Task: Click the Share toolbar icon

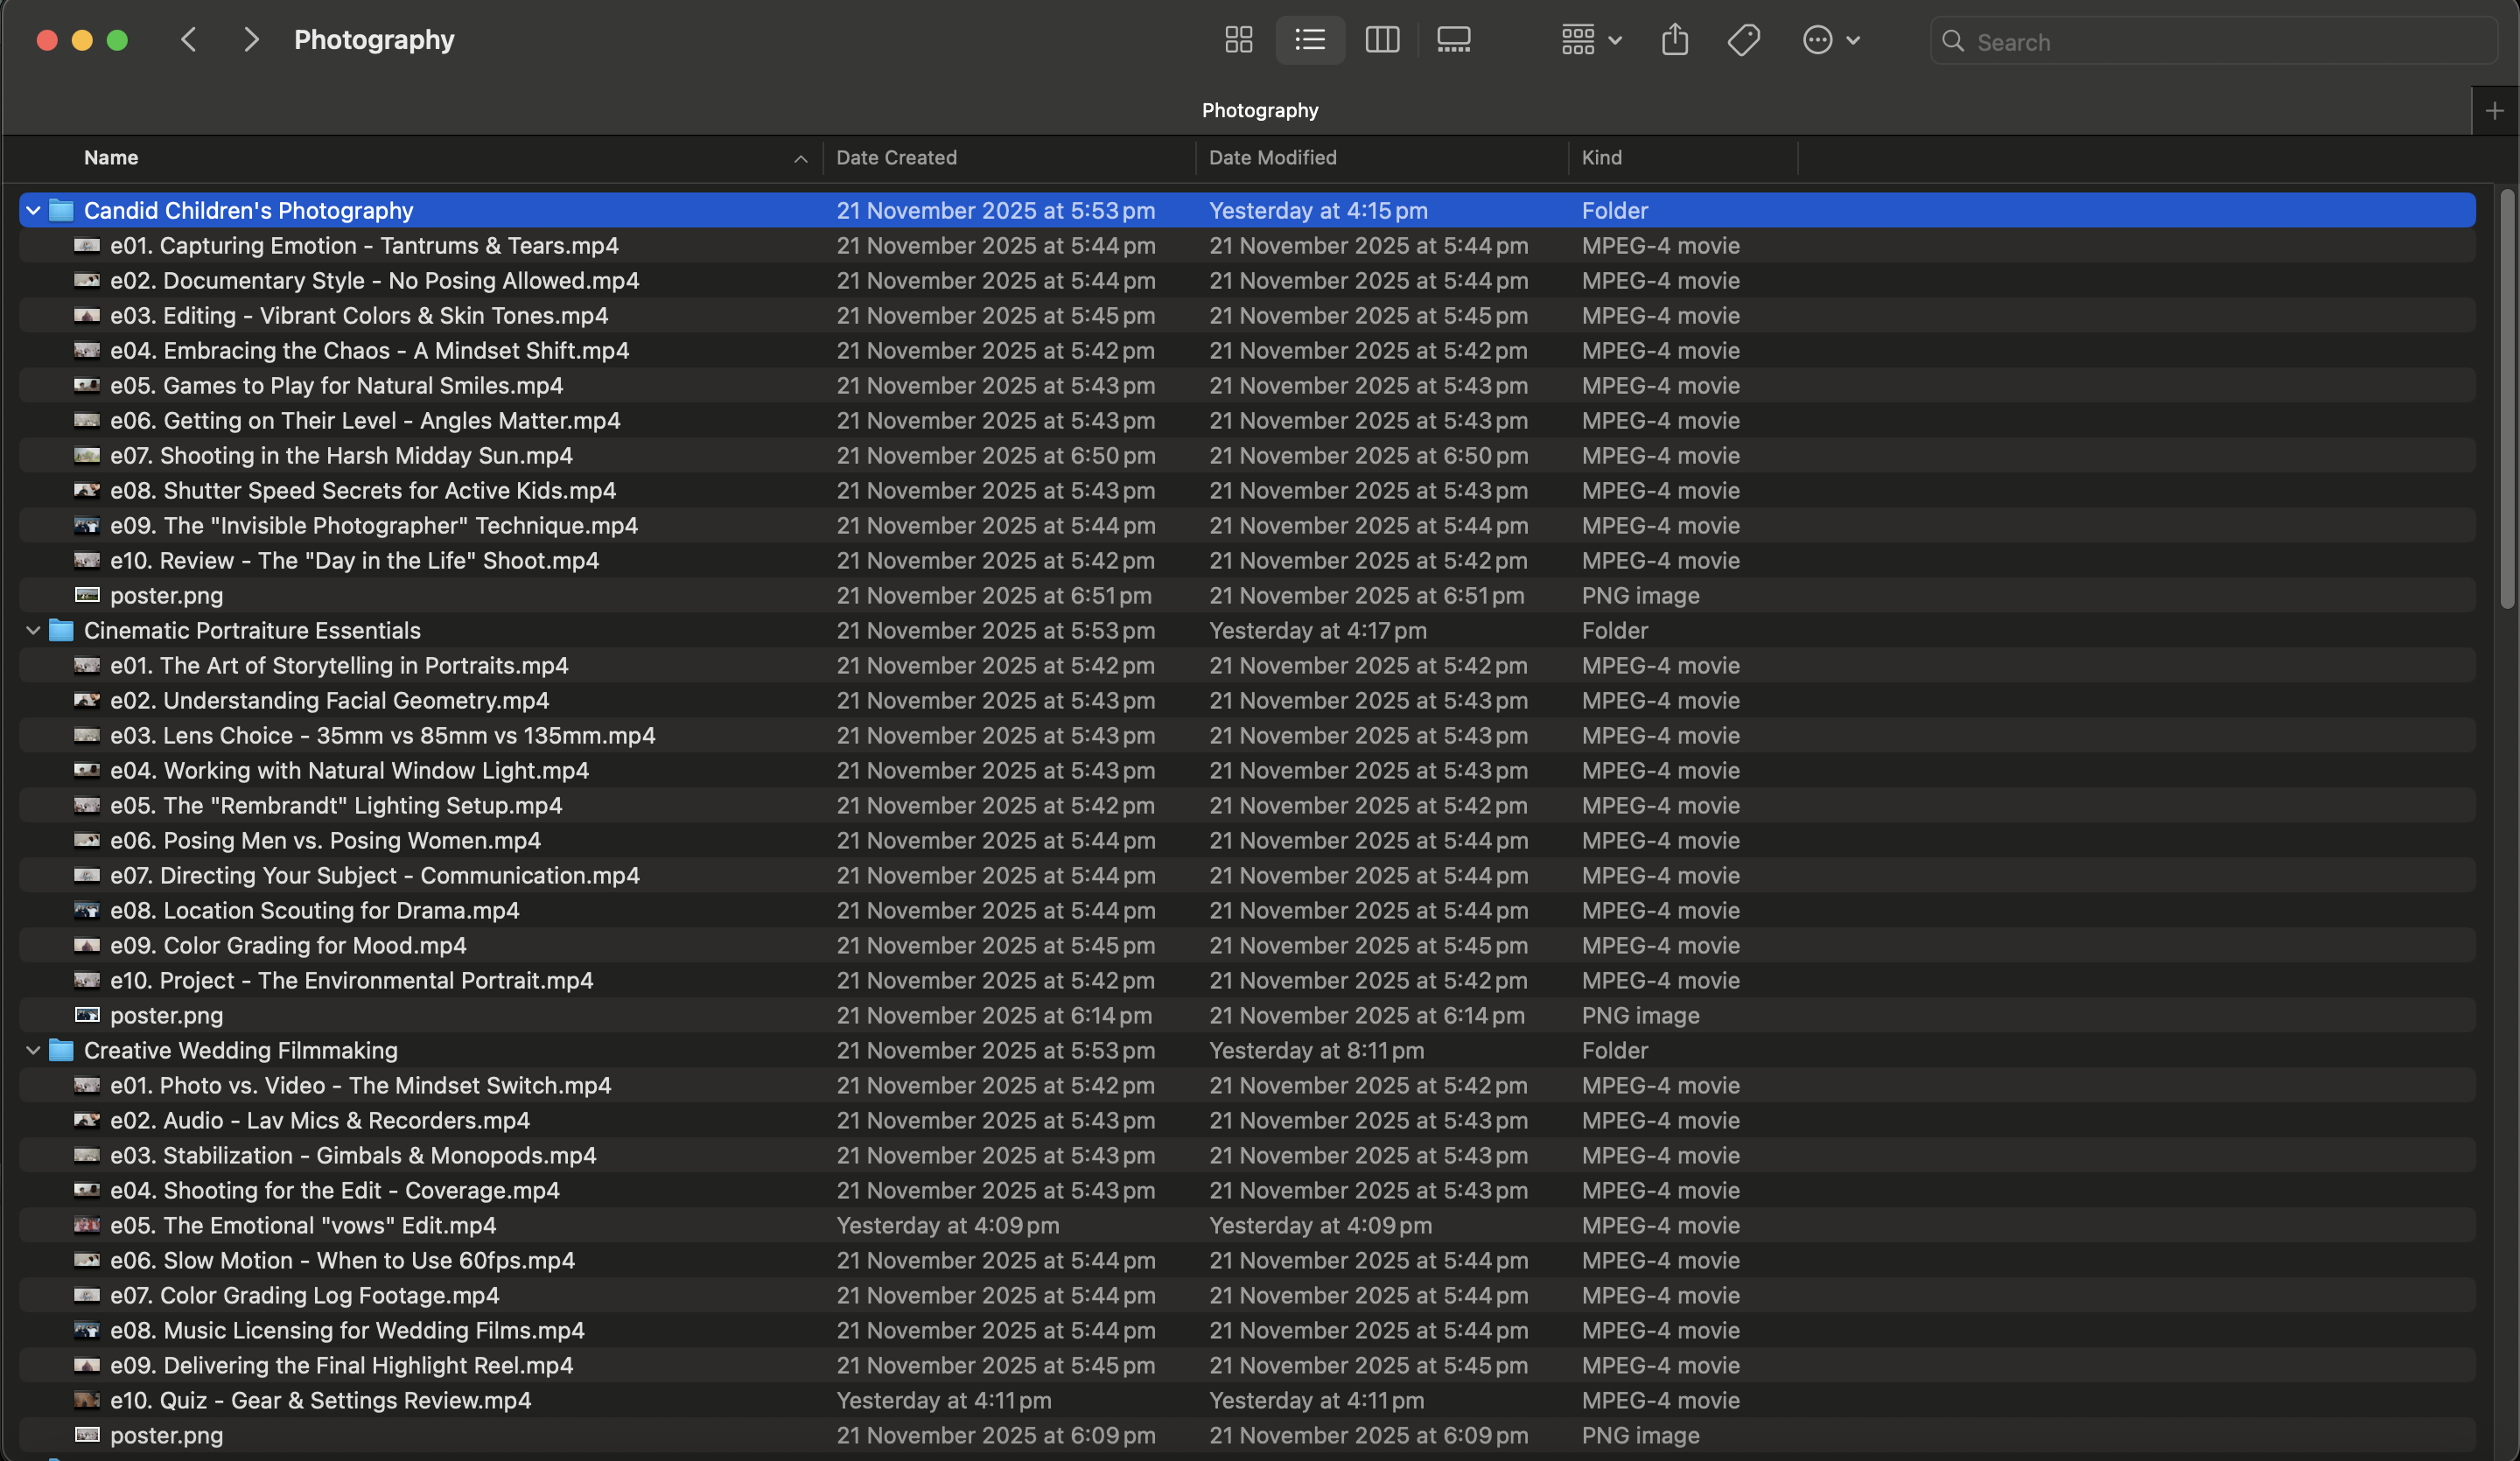Action: [x=1674, y=40]
